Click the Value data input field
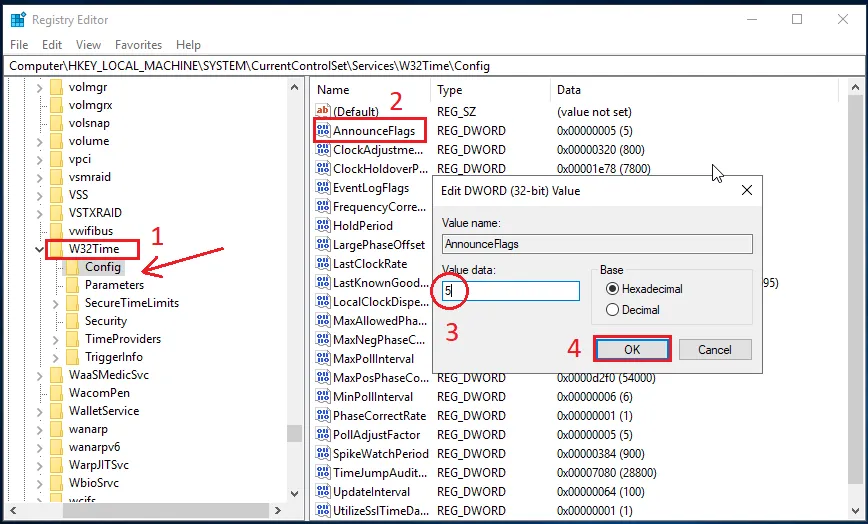The image size is (868, 524). point(510,290)
